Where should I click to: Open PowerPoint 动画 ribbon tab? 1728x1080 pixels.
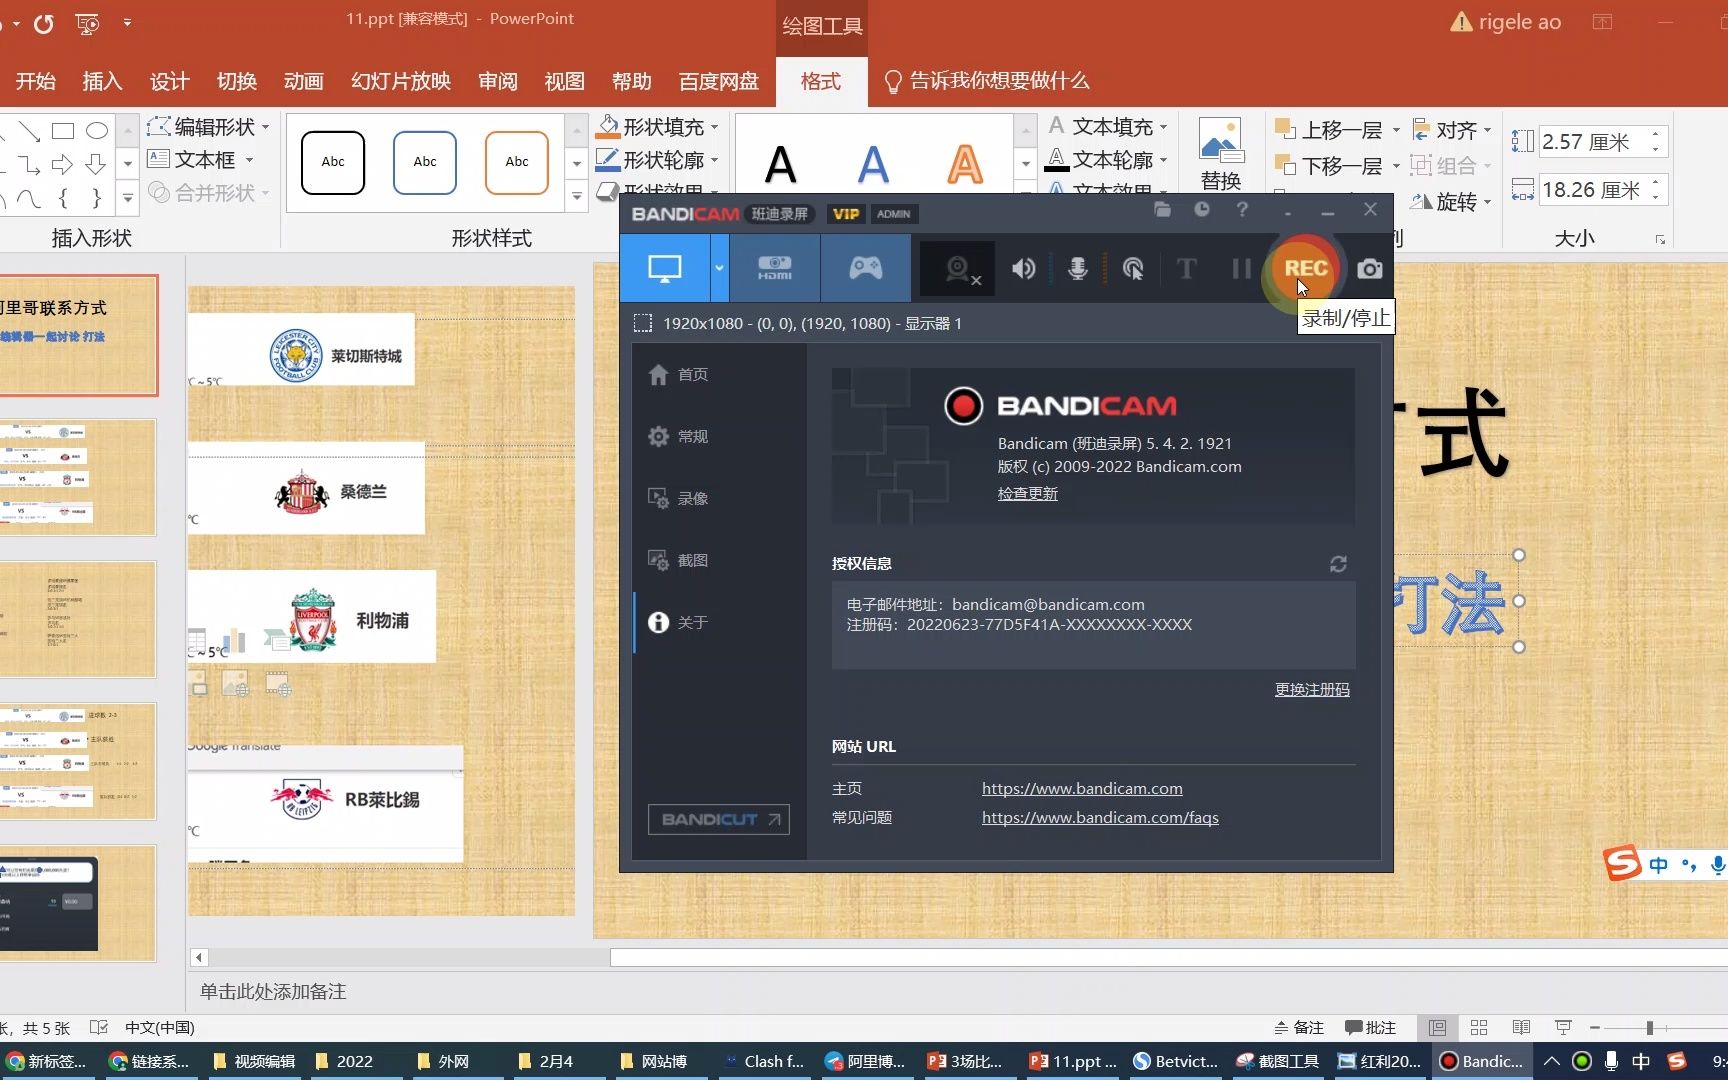pyautogui.click(x=303, y=81)
